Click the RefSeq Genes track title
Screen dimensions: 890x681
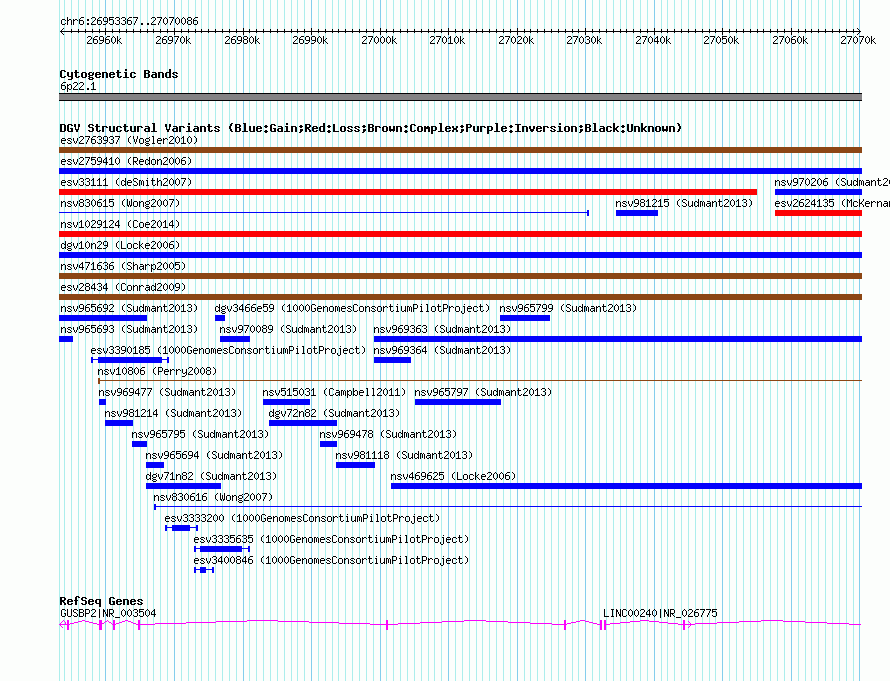(102, 601)
